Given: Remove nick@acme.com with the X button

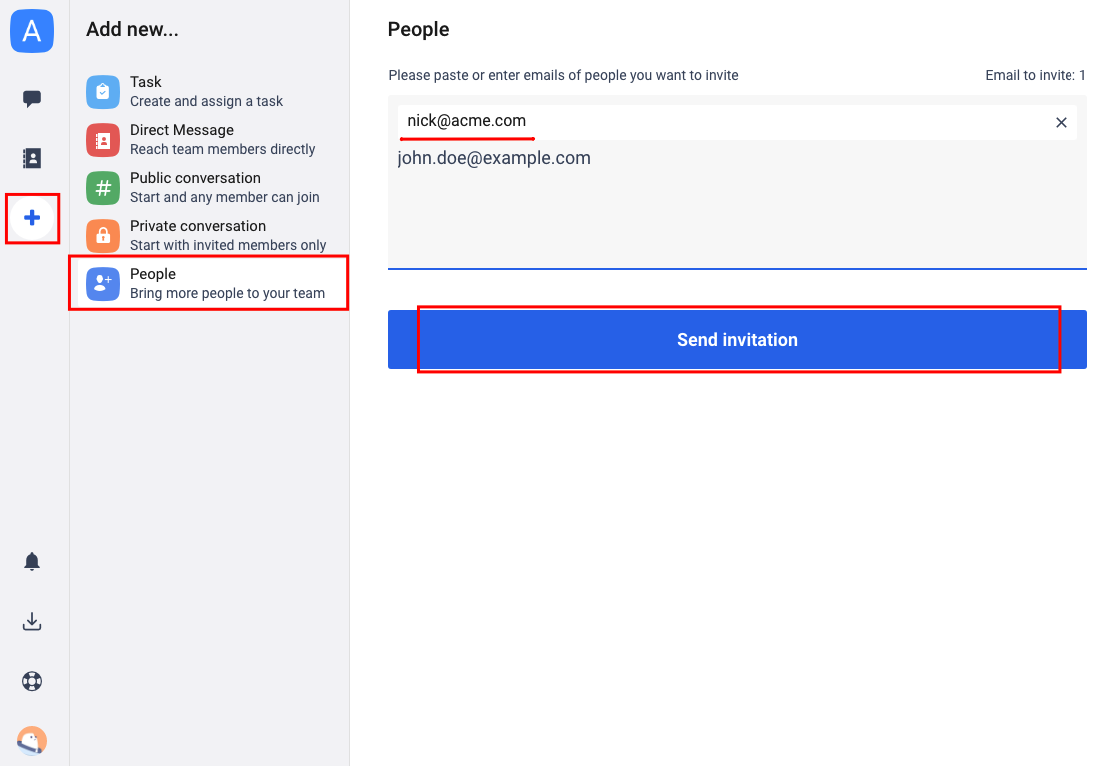Looking at the screenshot, I should click(1061, 123).
